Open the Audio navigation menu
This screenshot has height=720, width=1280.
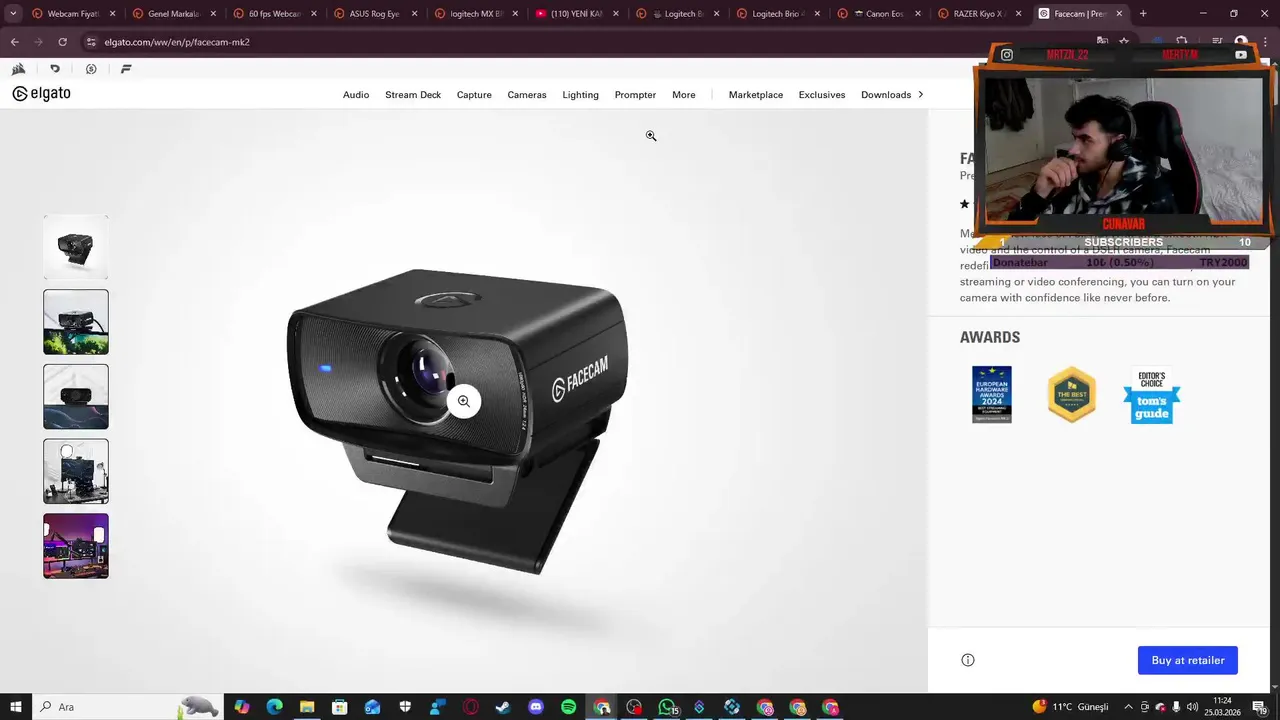point(356,95)
